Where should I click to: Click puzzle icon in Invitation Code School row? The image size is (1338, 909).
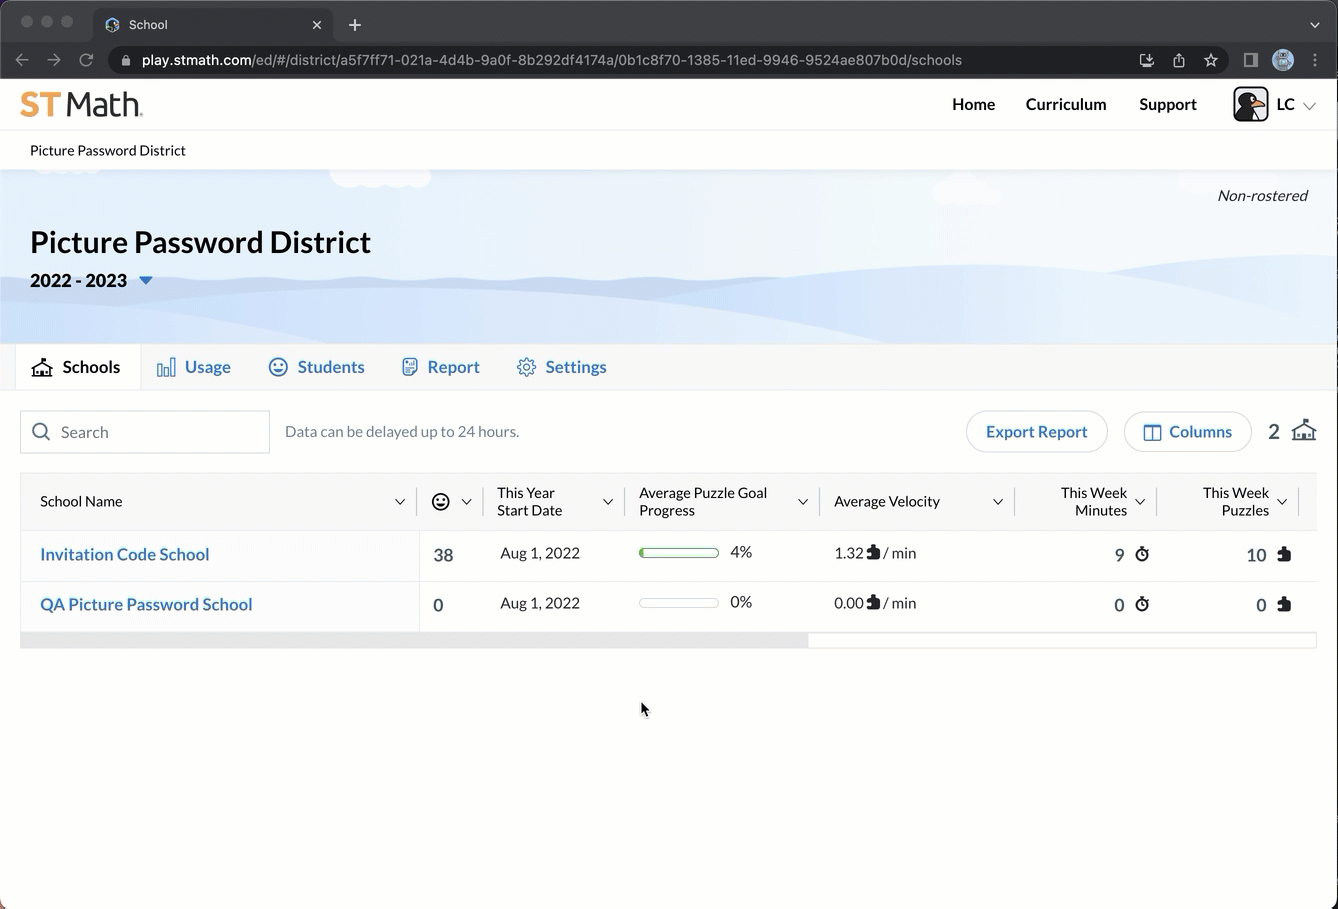1284,554
